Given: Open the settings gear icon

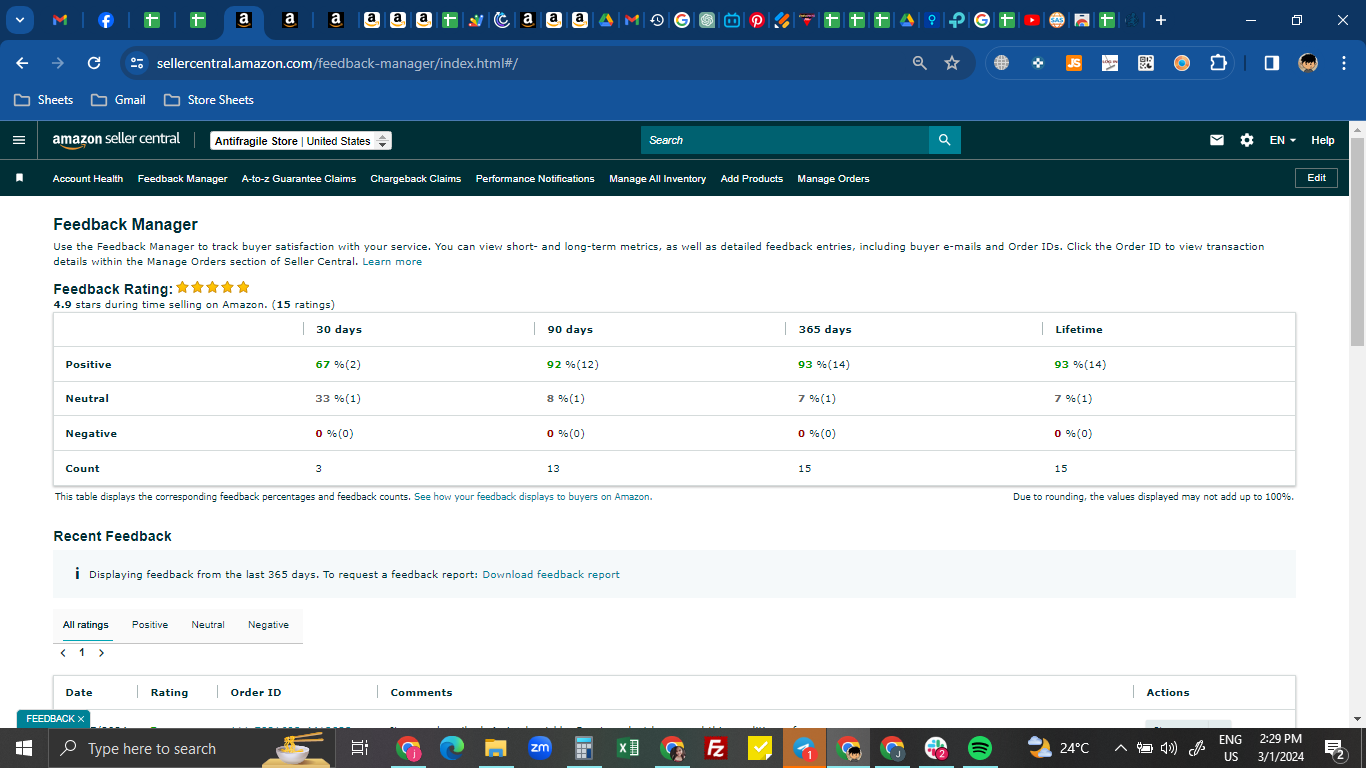Looking at the screenshot, I should pyautogui.click(x=1247, y=140).
